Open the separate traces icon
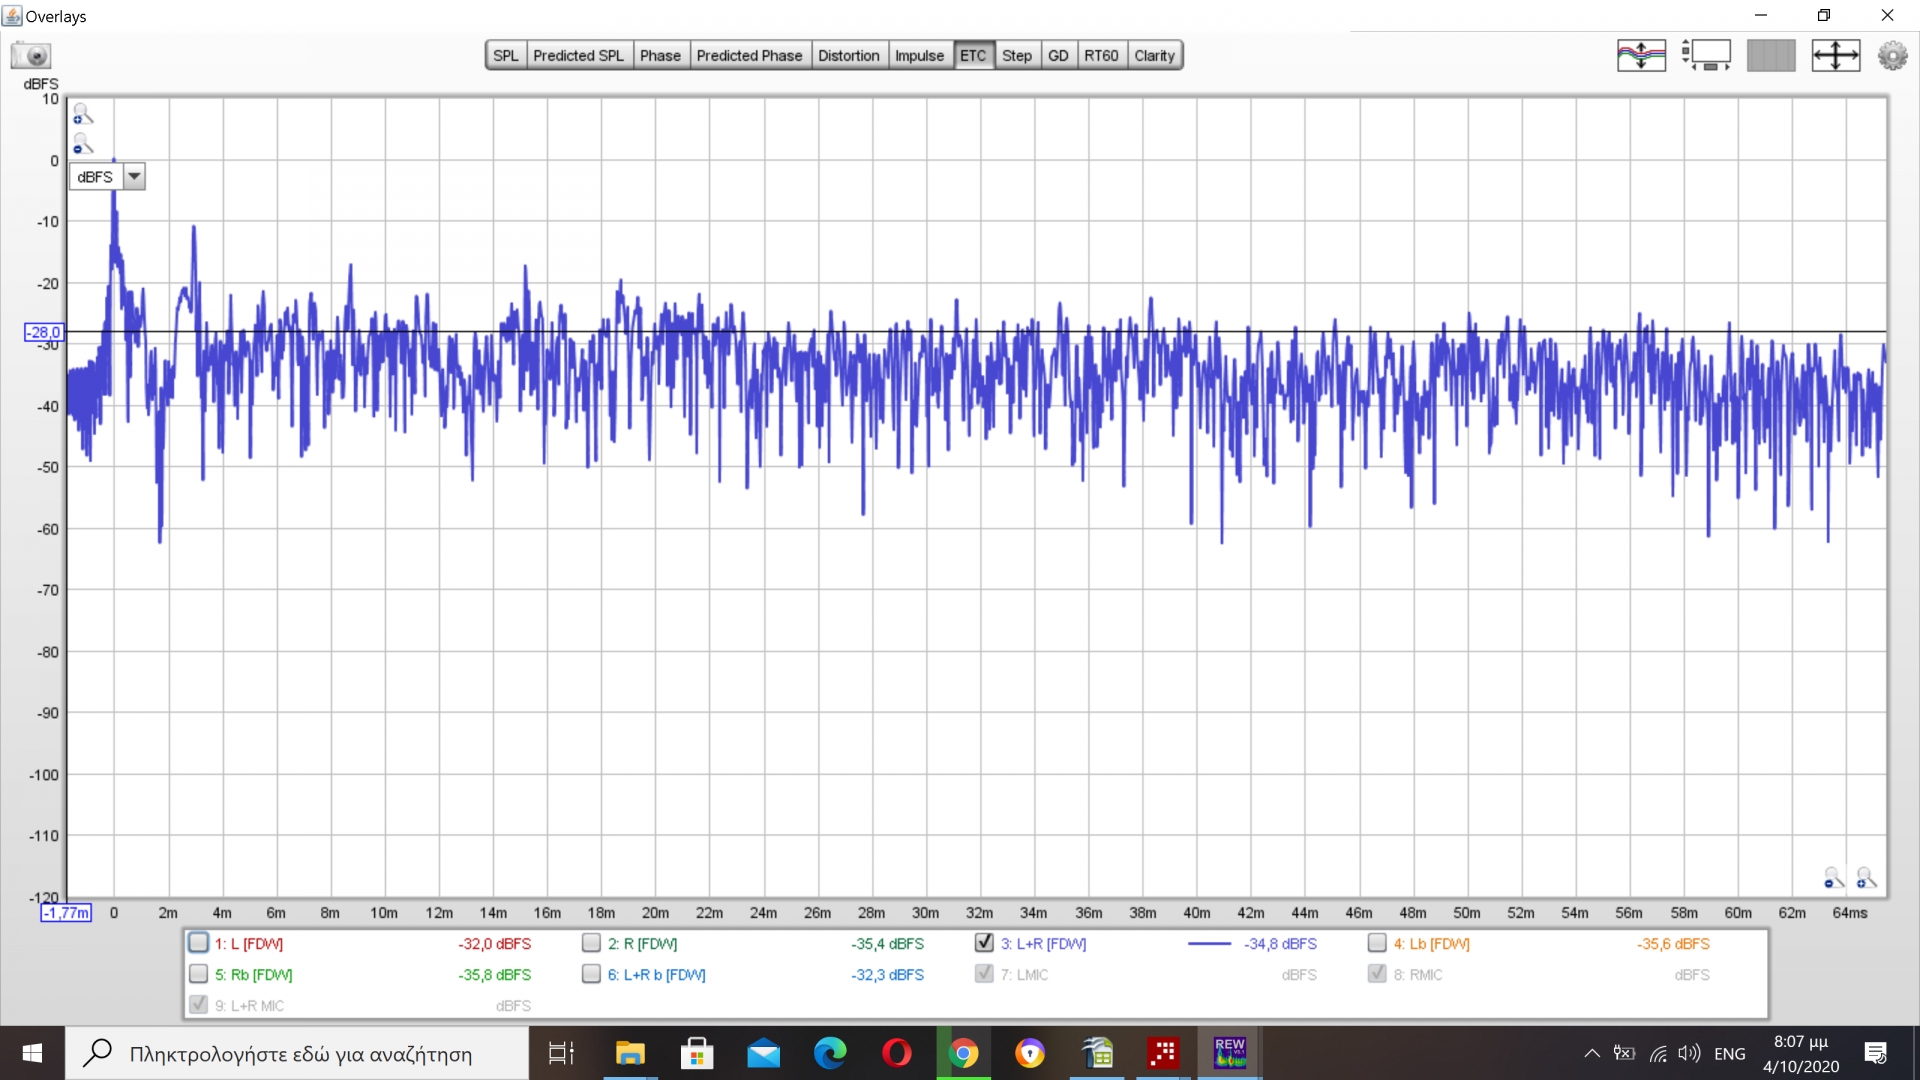Image resolution: width=1920 pixels, height=1080 pixels. [x=1641, y=55]
